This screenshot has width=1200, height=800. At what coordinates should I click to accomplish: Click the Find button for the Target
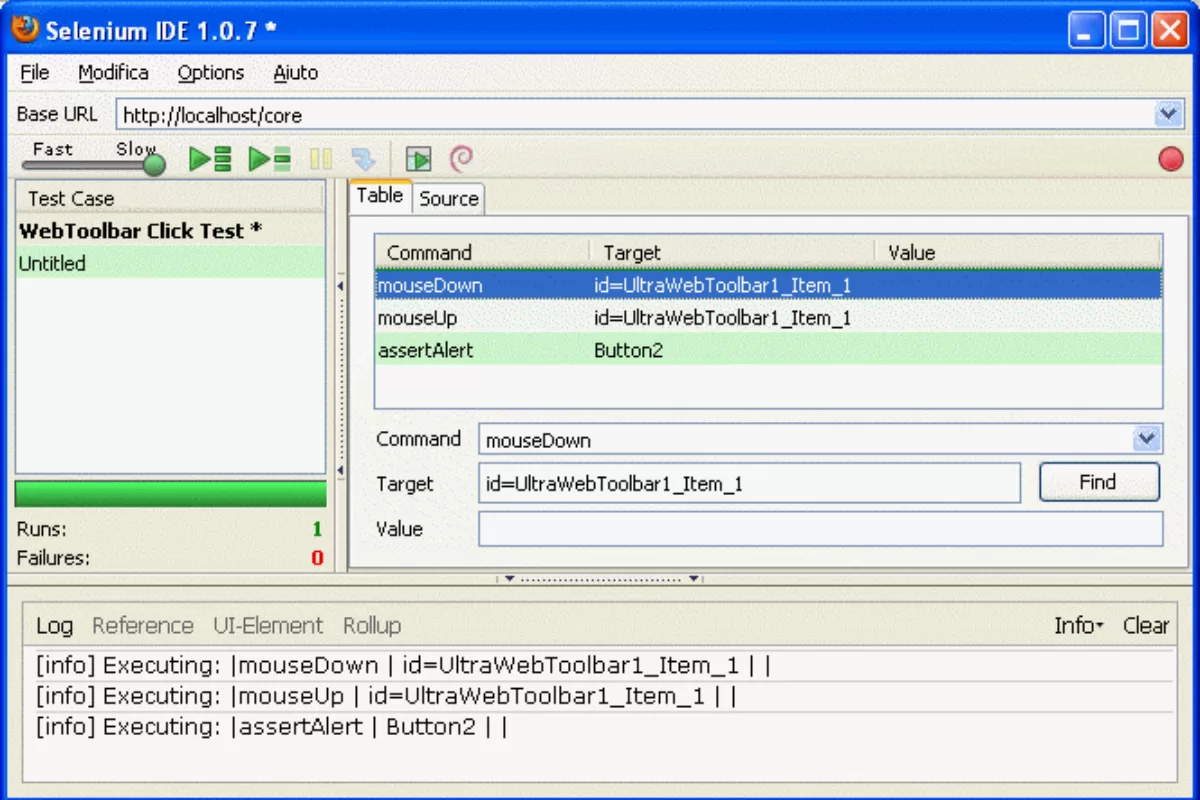pyautogui.click(x=1099, y=482)
